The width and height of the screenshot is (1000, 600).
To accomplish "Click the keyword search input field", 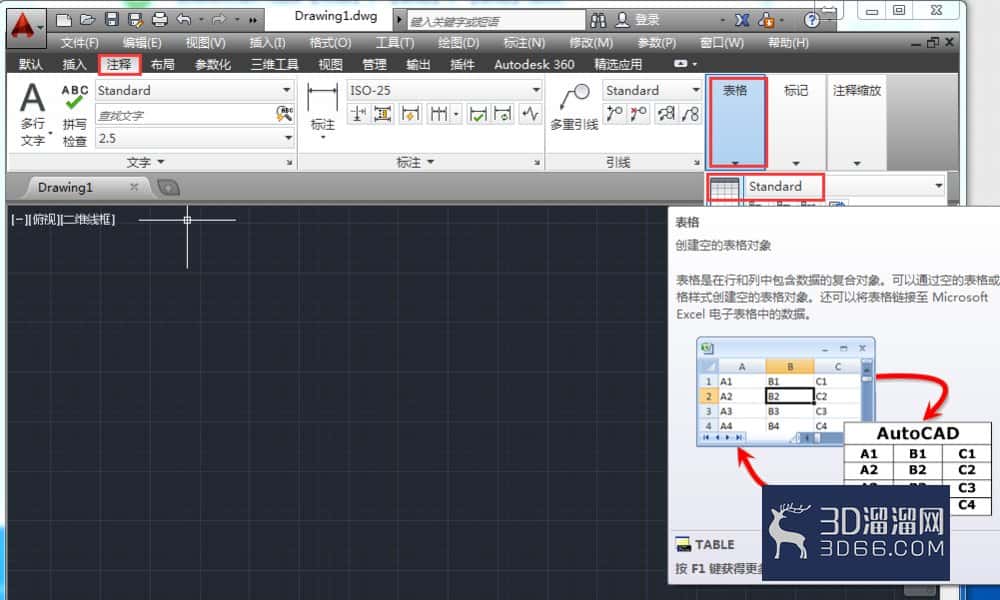I will coord(496,21).
